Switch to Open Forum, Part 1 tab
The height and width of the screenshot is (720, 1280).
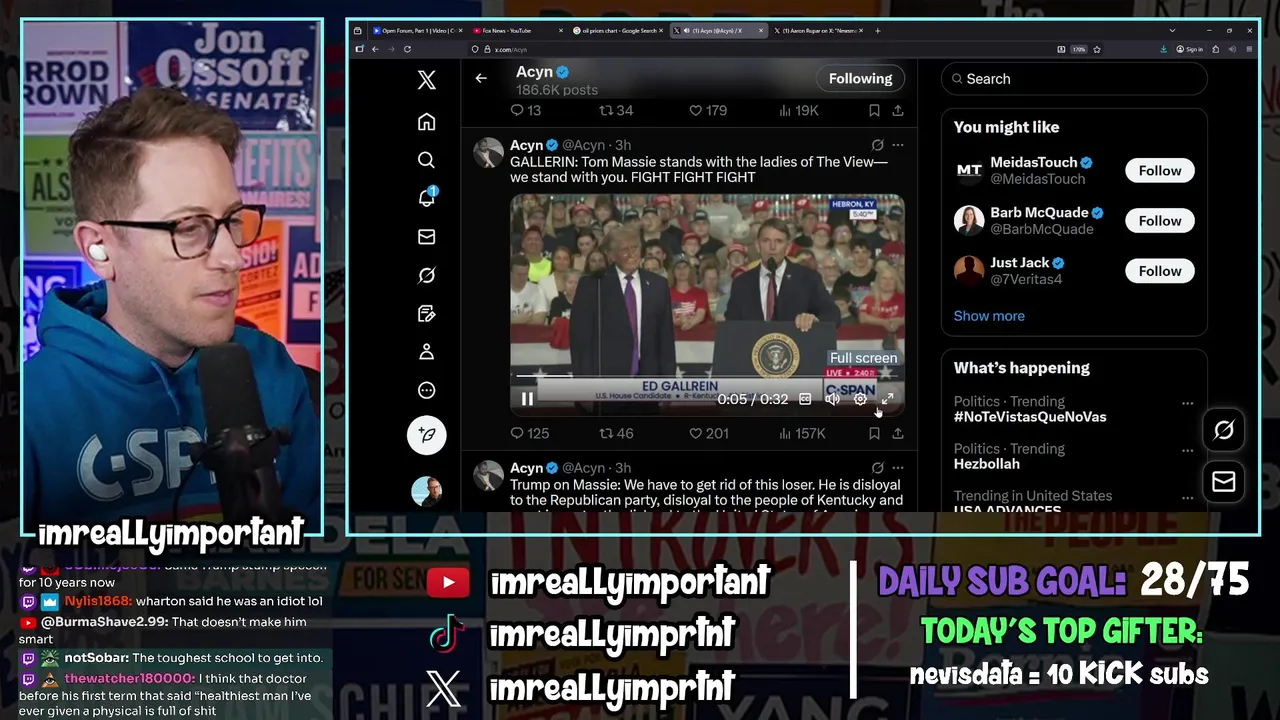click(x=418, y=31)
